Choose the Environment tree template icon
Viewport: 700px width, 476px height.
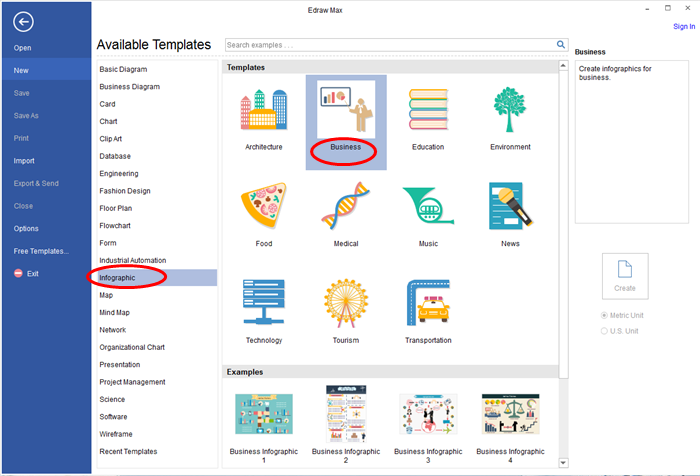pyautogui.click(x=510, y=109)
